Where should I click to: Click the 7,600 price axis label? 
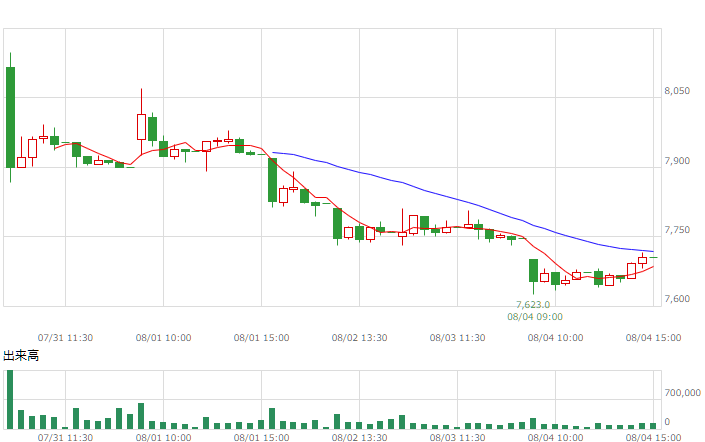pos(677,299)
